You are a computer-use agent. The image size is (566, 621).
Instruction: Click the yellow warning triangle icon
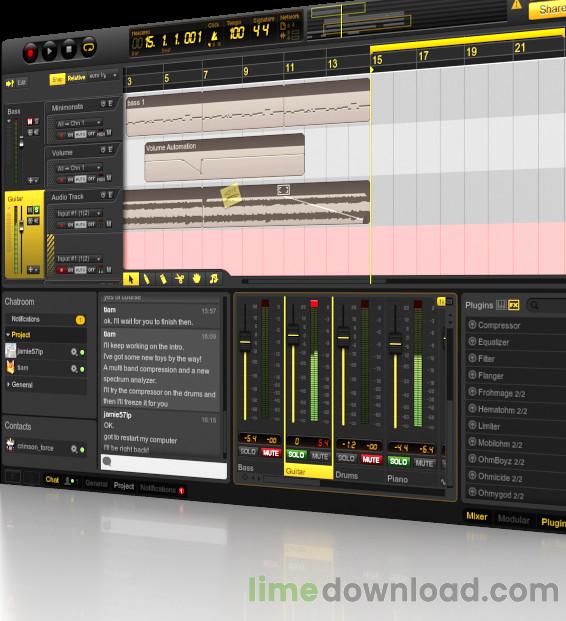[x=516, y=4]
